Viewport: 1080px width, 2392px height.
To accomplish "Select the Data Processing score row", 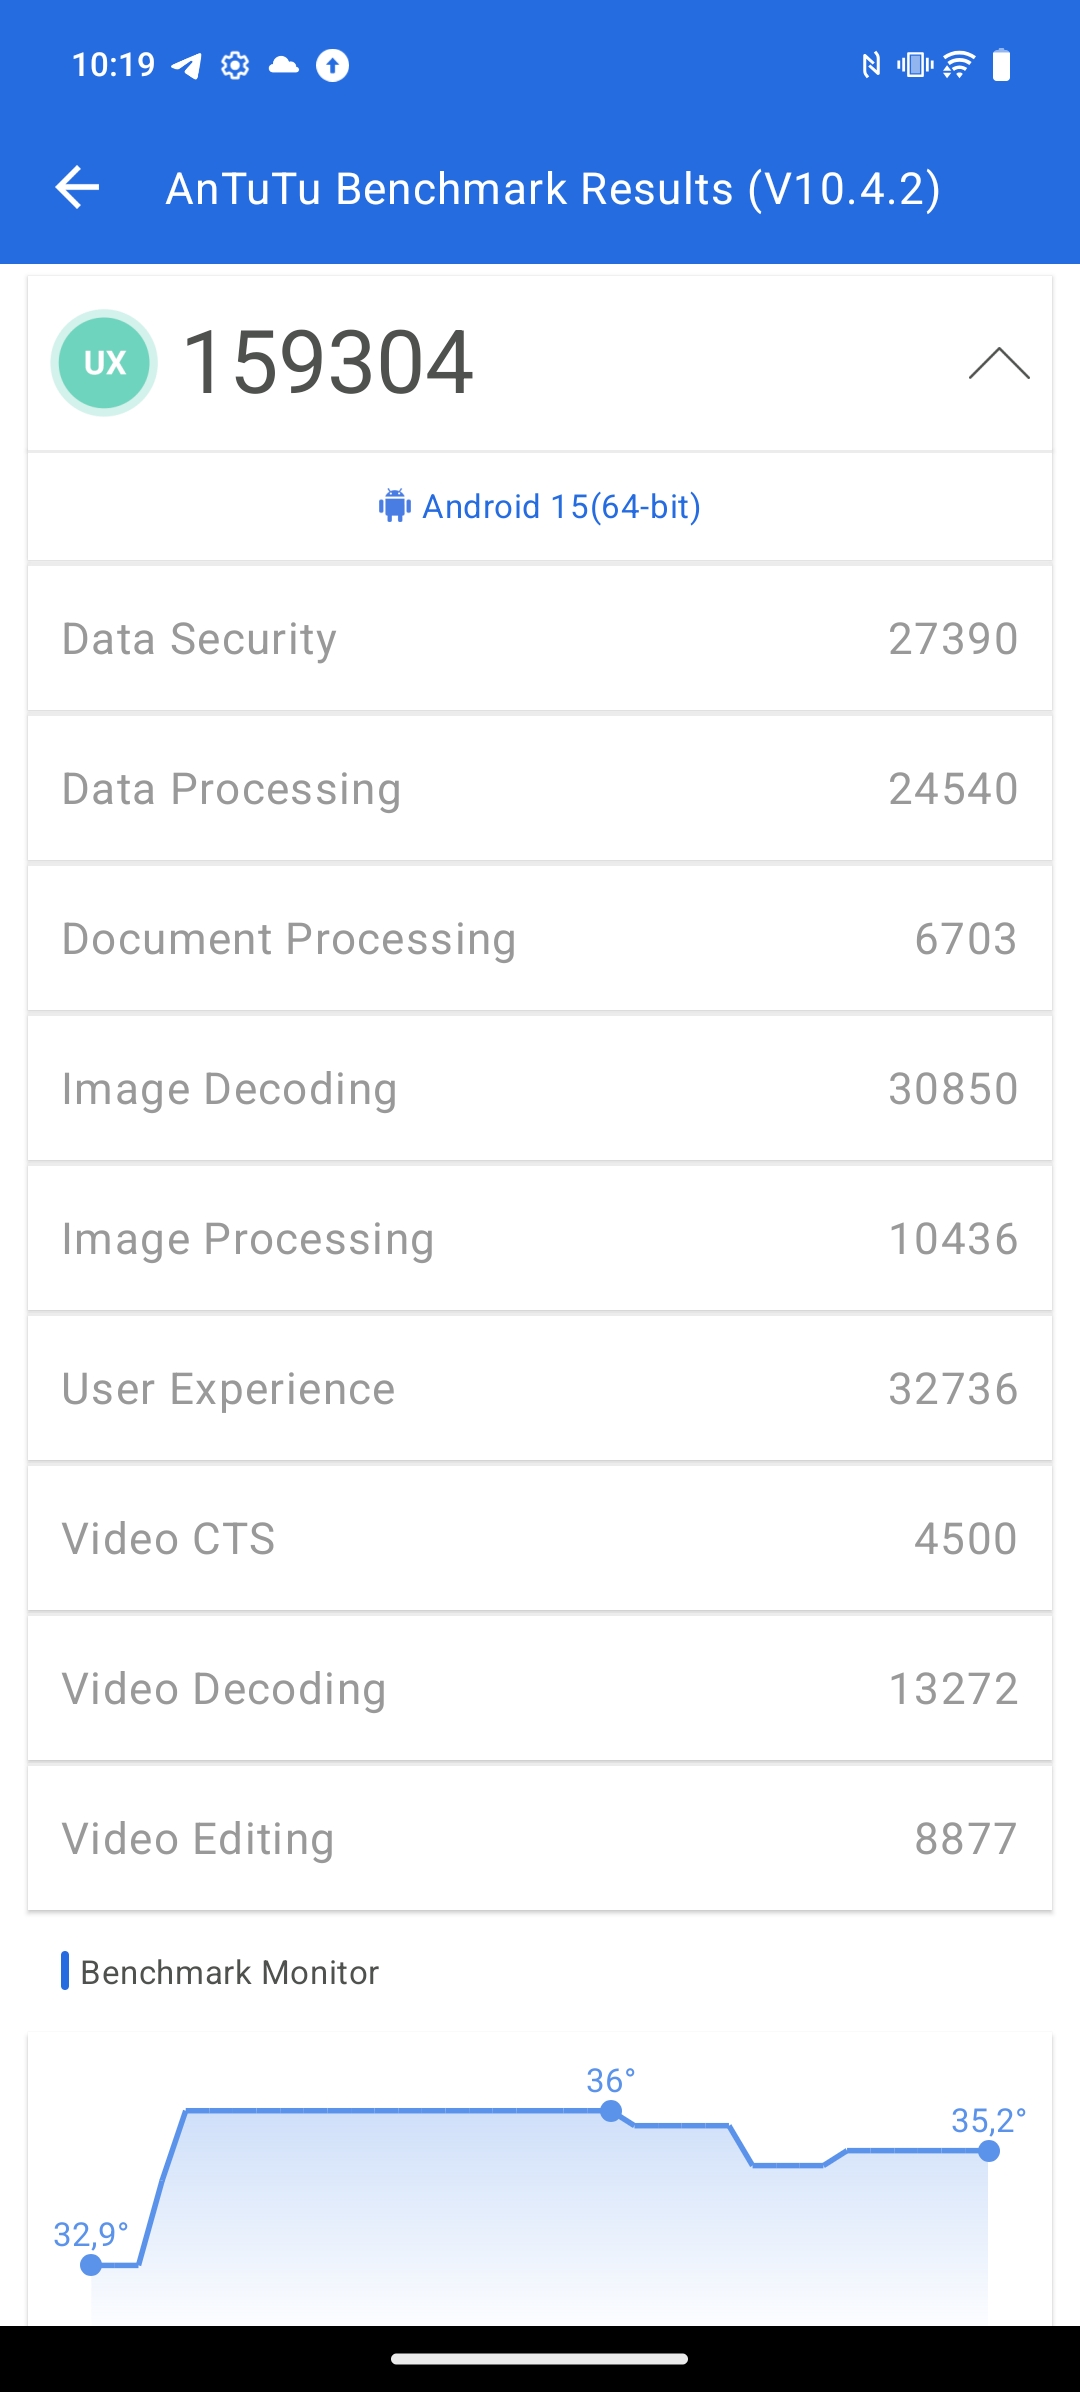I will (540, 789).
